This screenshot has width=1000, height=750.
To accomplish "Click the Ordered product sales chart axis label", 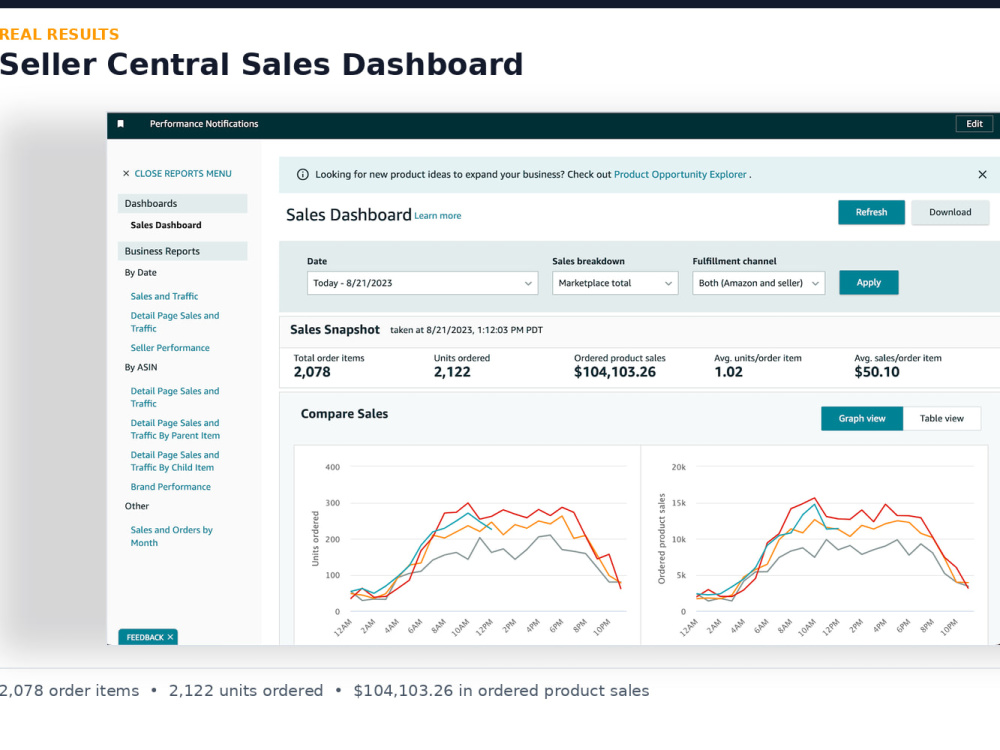I will (x=661, y=539).
